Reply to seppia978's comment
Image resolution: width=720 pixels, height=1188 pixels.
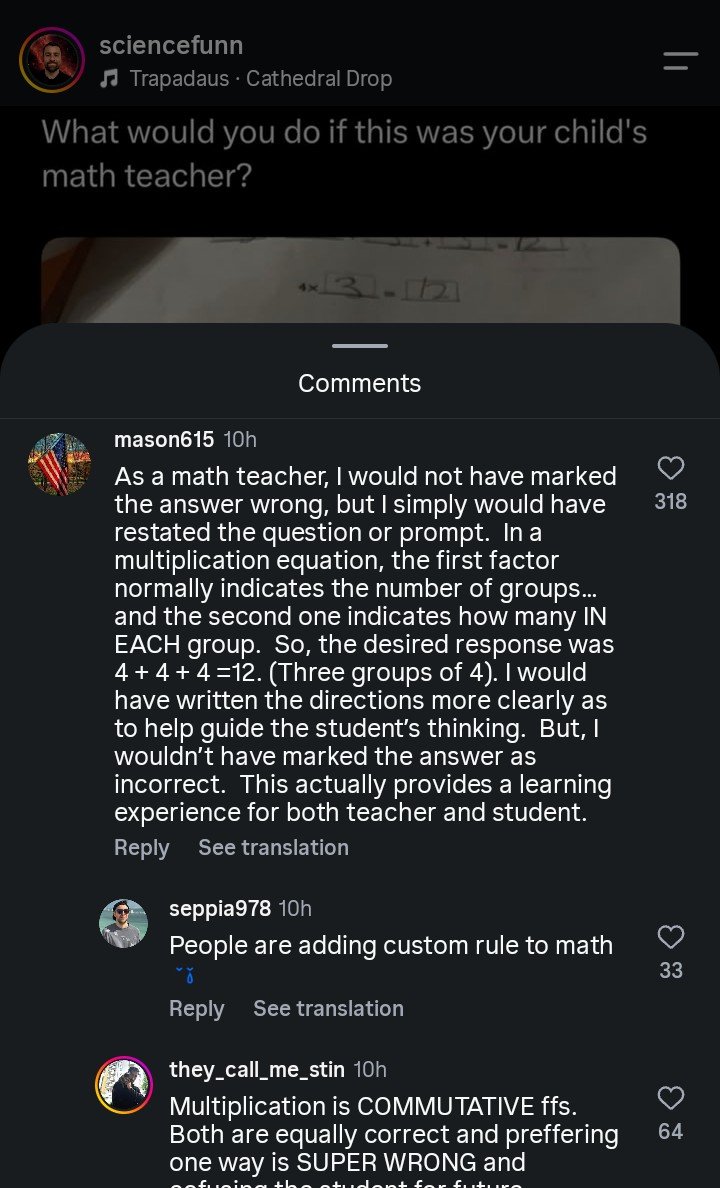click(196, 1009)
